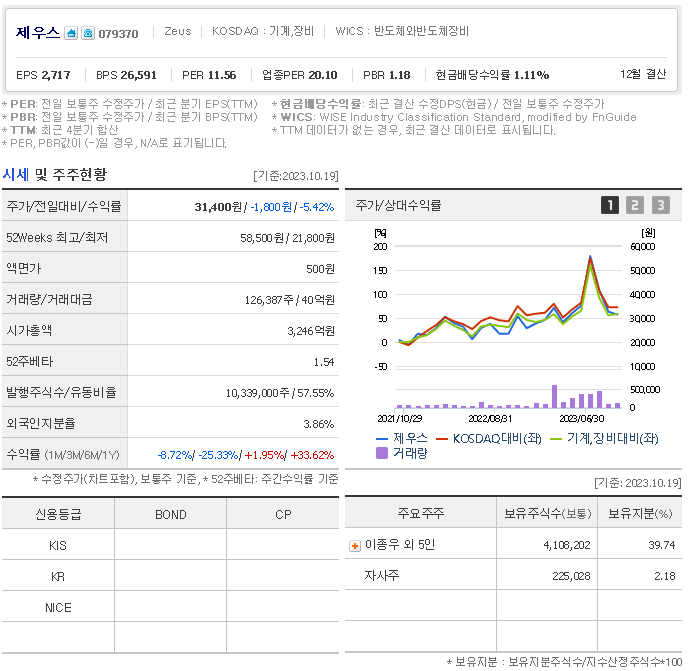Image resolution: width=692 pixels, height=671 pixels.
Task: Expand the 이종우 외 5인 shareholder row
Action: pos(354,546)
